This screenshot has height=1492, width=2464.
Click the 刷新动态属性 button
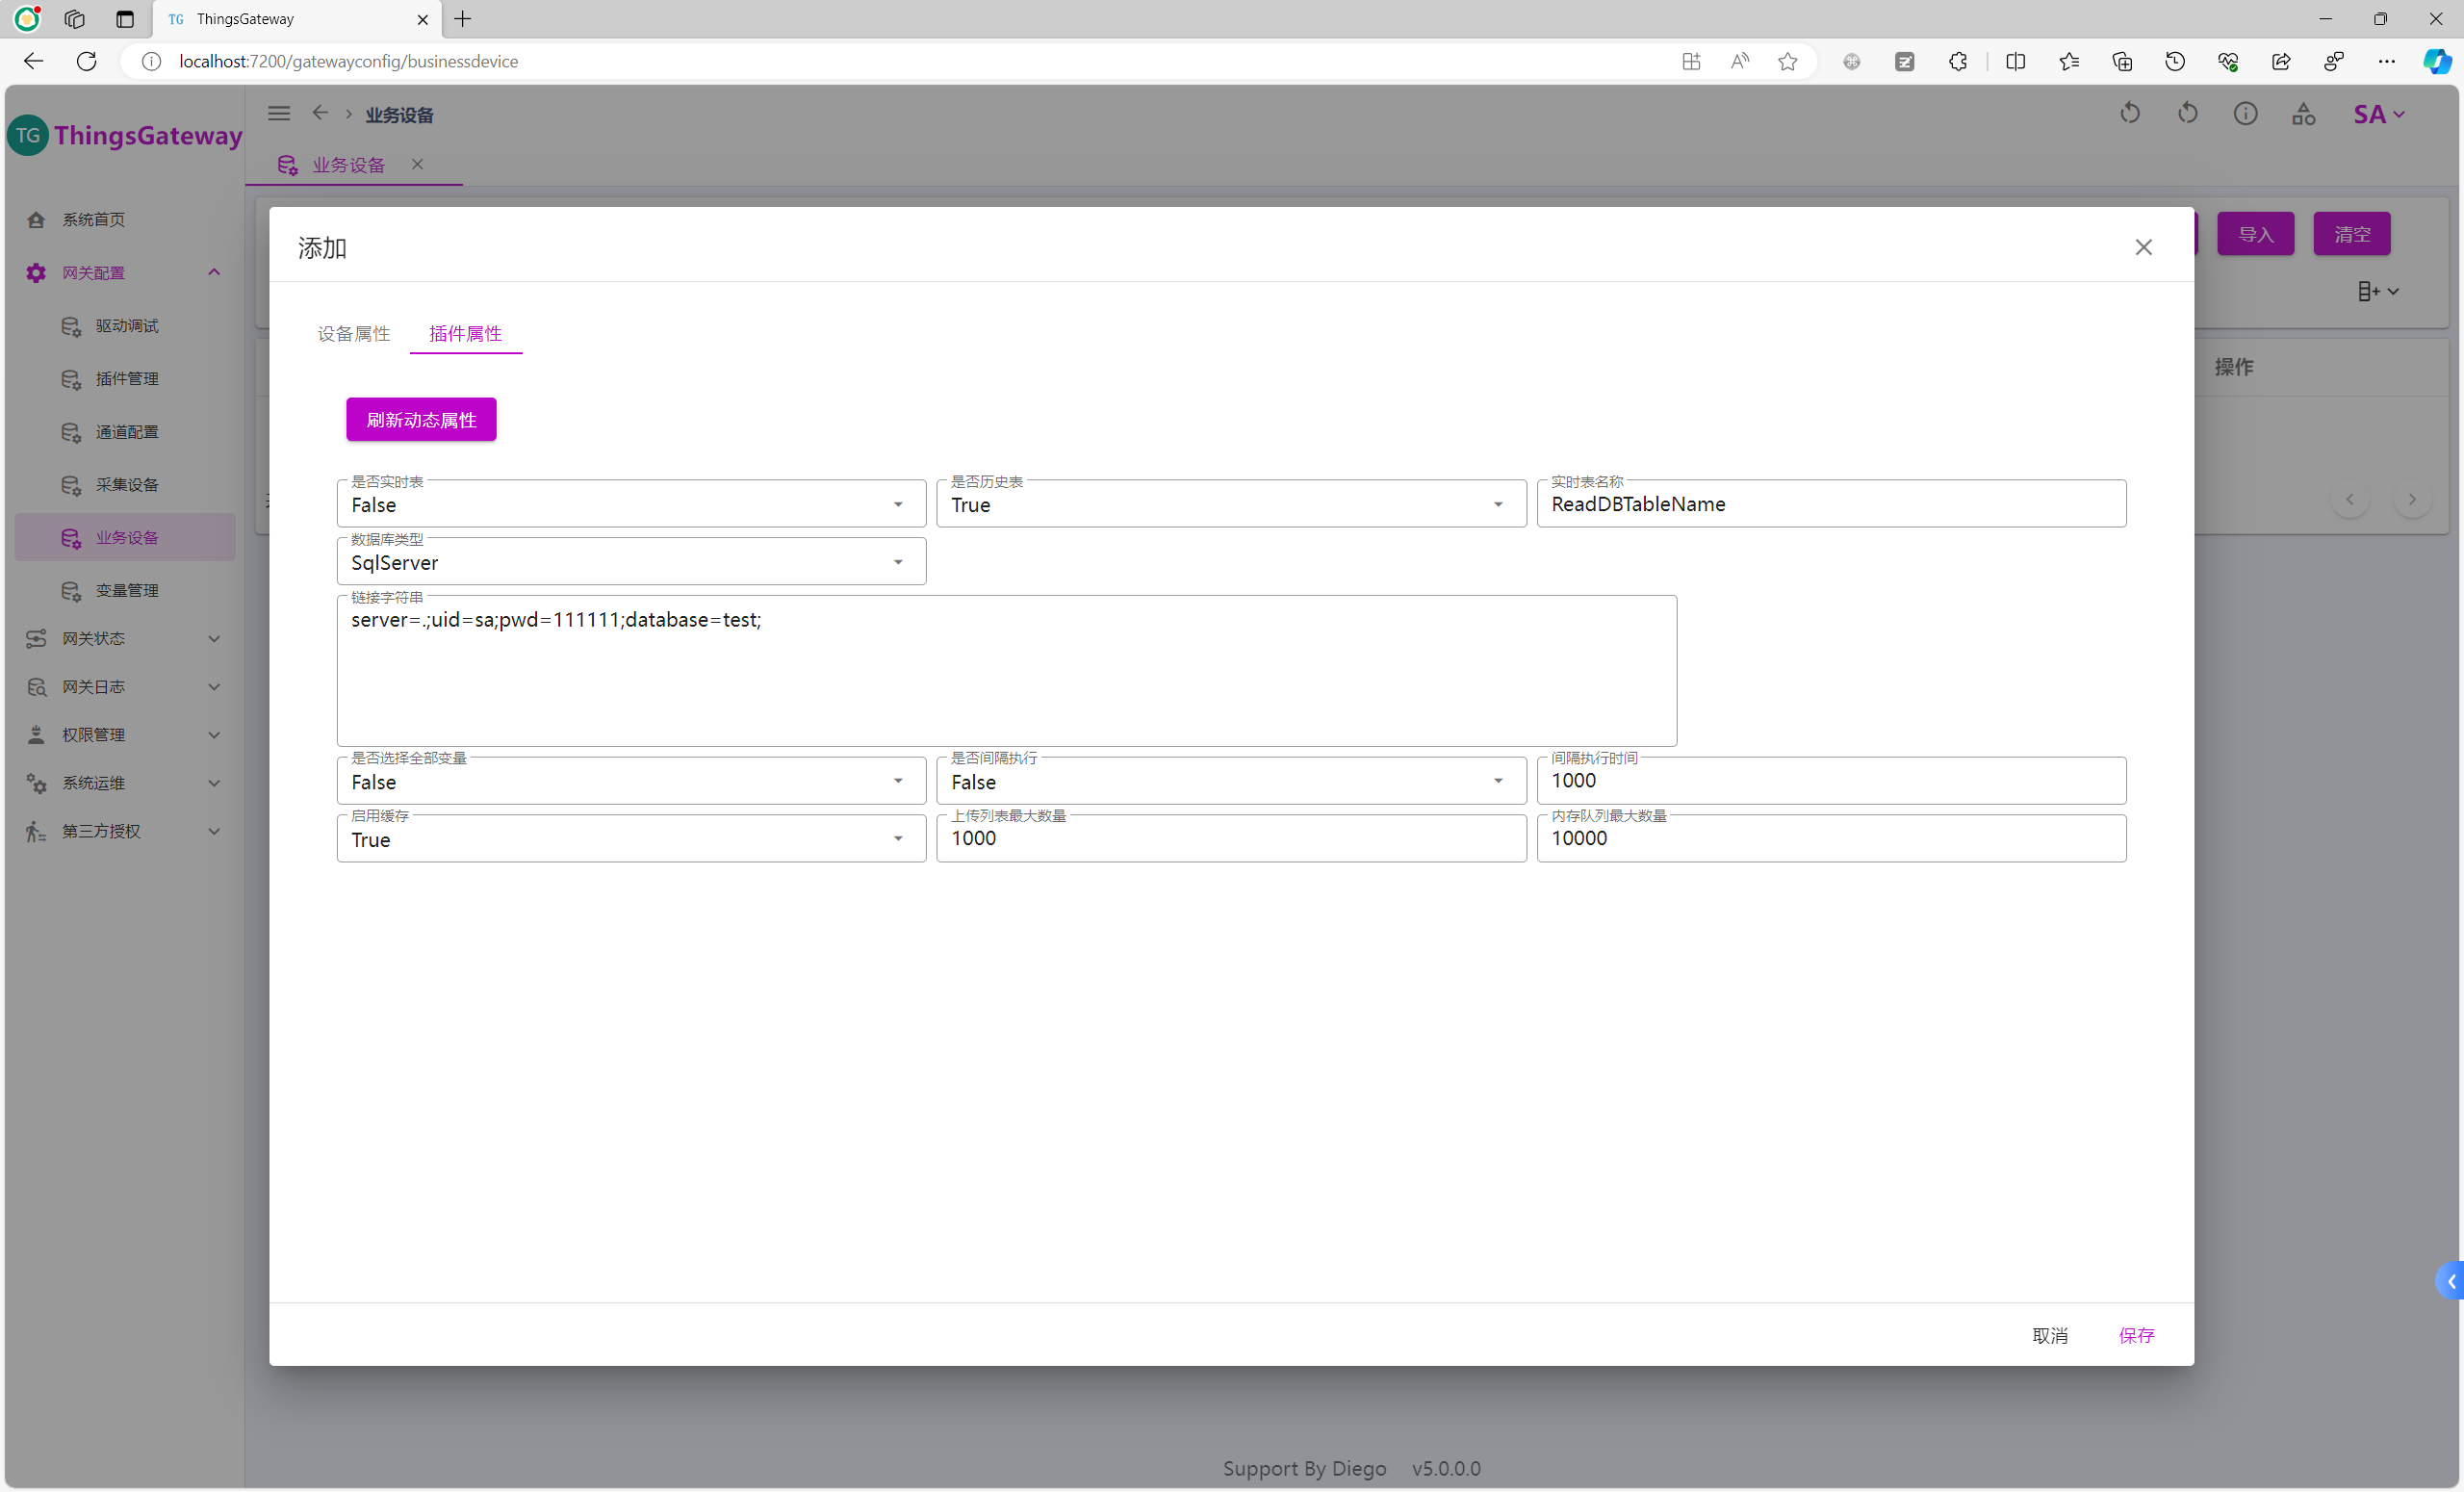click(421, 420)
